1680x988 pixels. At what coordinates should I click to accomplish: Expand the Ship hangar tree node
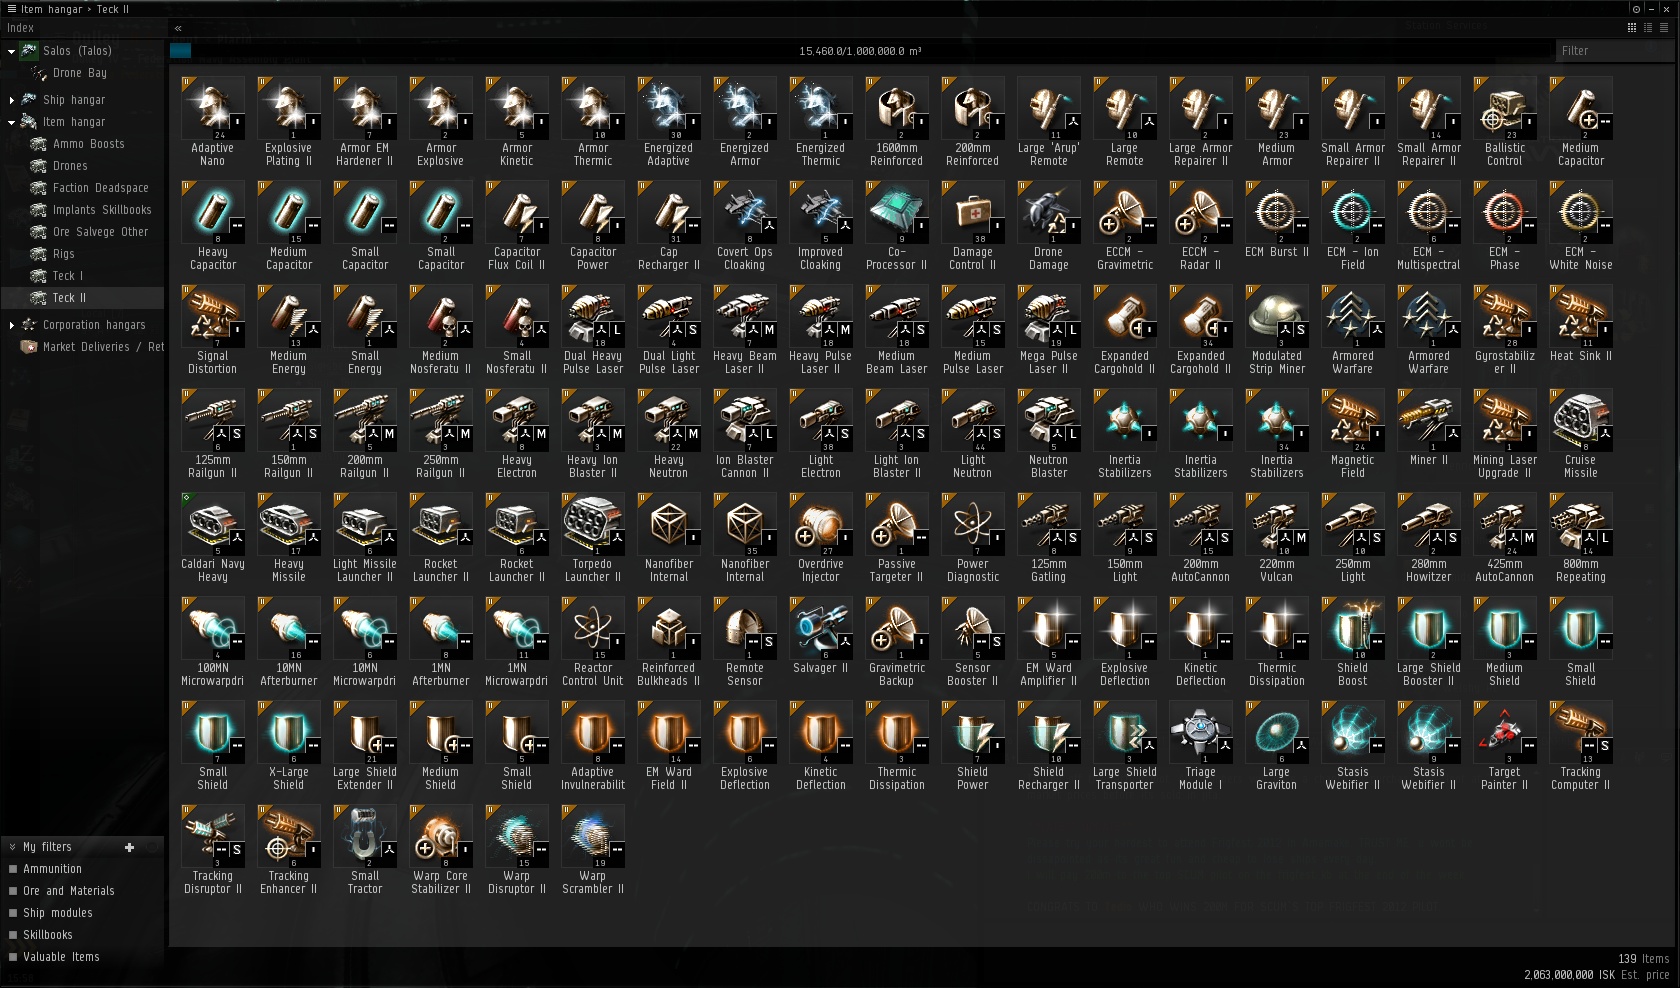coord(11,100)
